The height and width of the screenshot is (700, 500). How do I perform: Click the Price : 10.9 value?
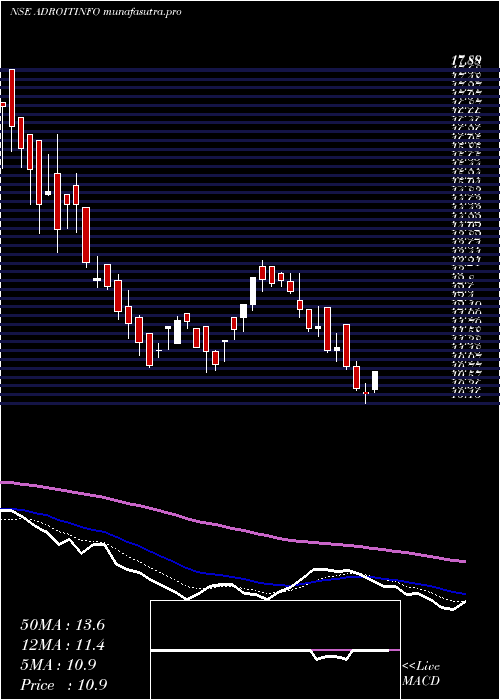(63, 685)
